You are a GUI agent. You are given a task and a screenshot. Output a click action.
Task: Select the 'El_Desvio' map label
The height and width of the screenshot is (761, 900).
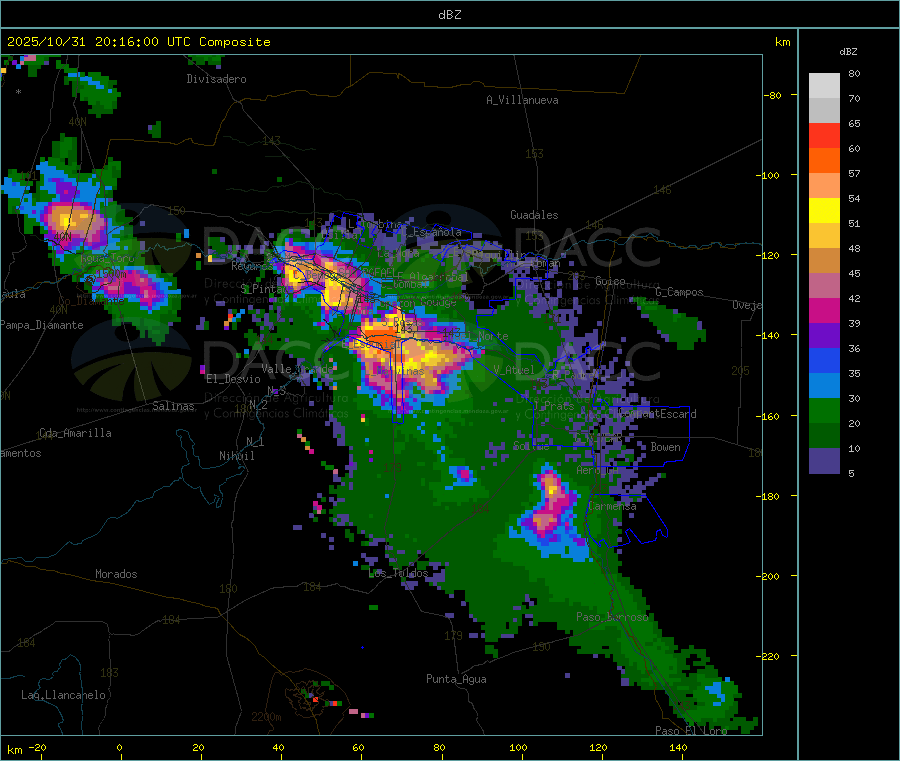pyautogui.click(x=234, y=379)
